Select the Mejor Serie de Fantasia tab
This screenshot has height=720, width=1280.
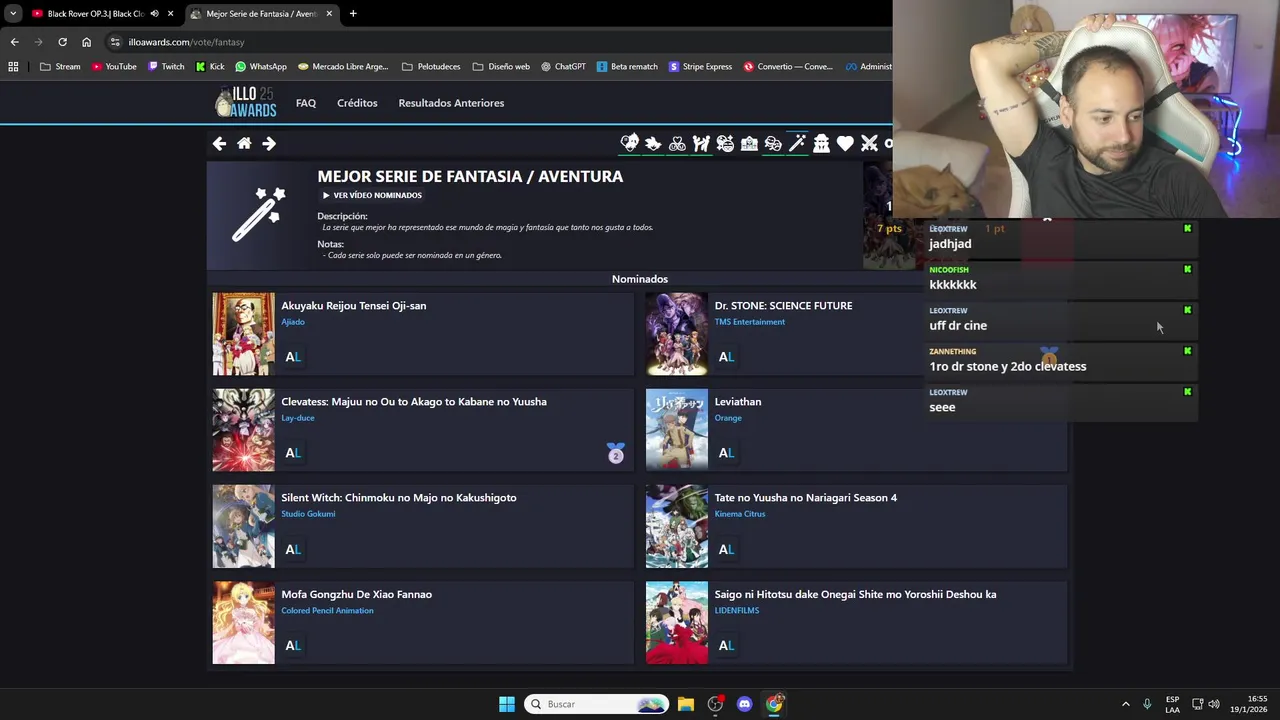261,14
